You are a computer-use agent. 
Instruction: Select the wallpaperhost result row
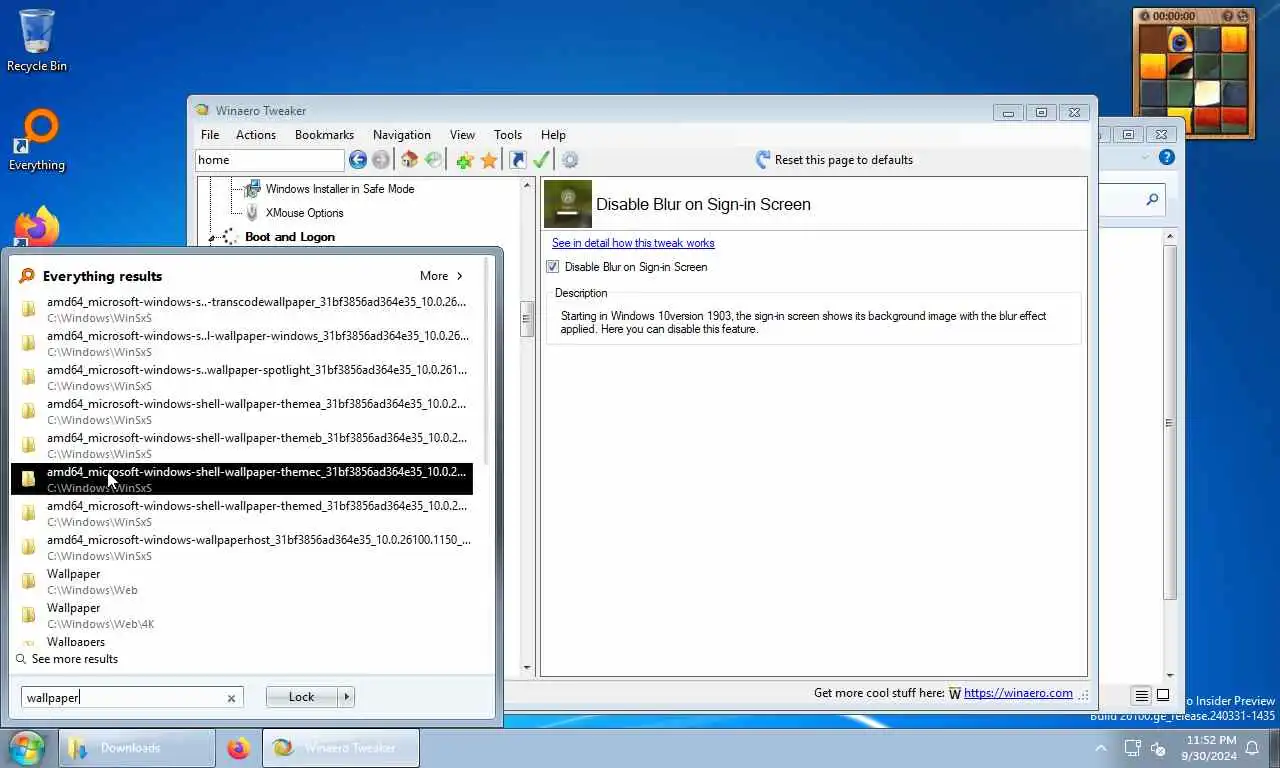point(241,547)
